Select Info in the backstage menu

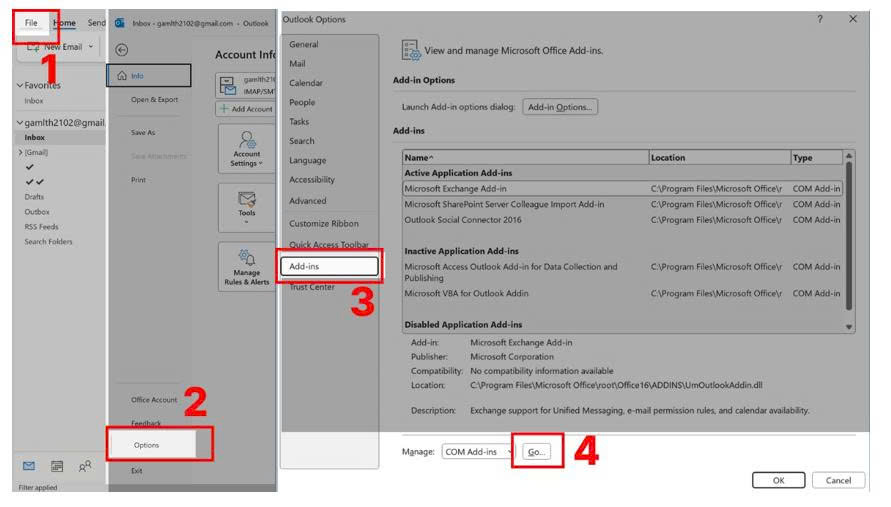click(149, 76)
